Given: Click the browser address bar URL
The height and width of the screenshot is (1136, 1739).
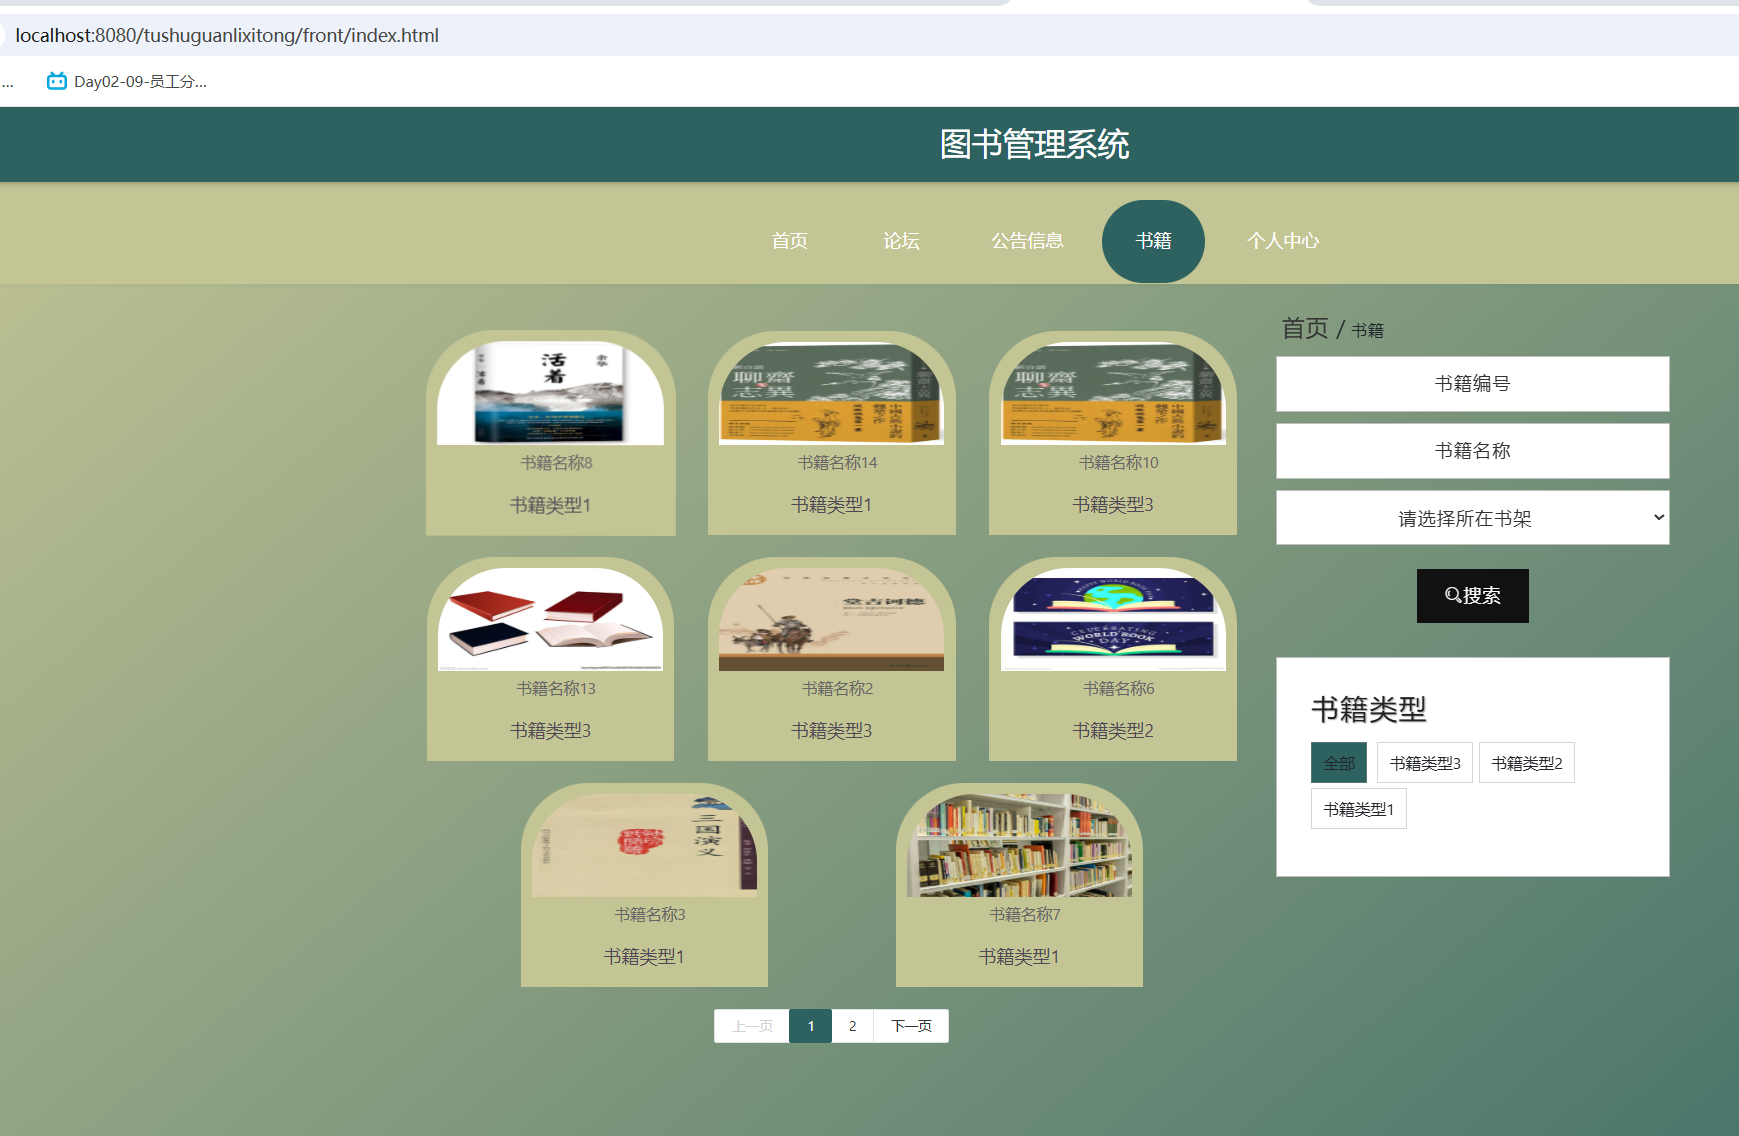Looking at the screenshot, I should (x=227, y=35).
